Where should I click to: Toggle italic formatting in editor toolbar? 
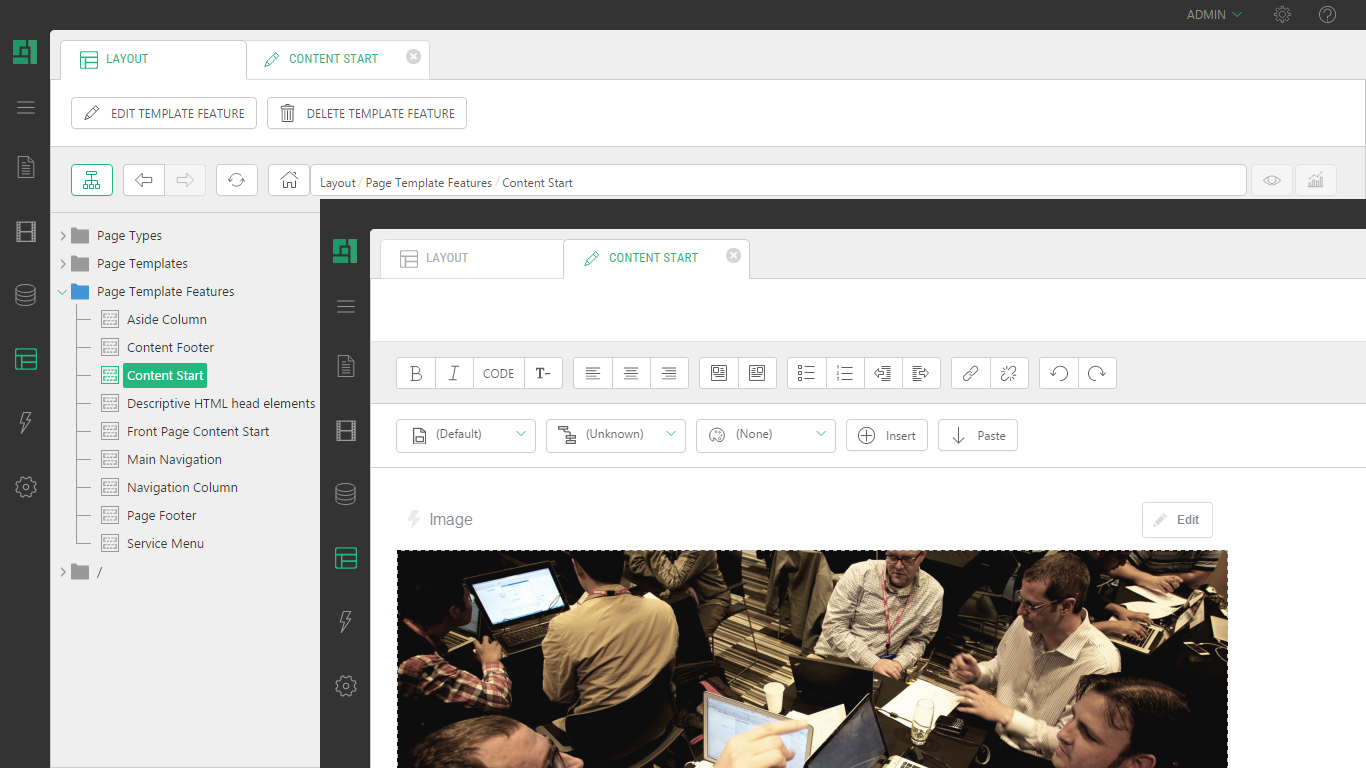pyautogui.click(x=454, y=373)
